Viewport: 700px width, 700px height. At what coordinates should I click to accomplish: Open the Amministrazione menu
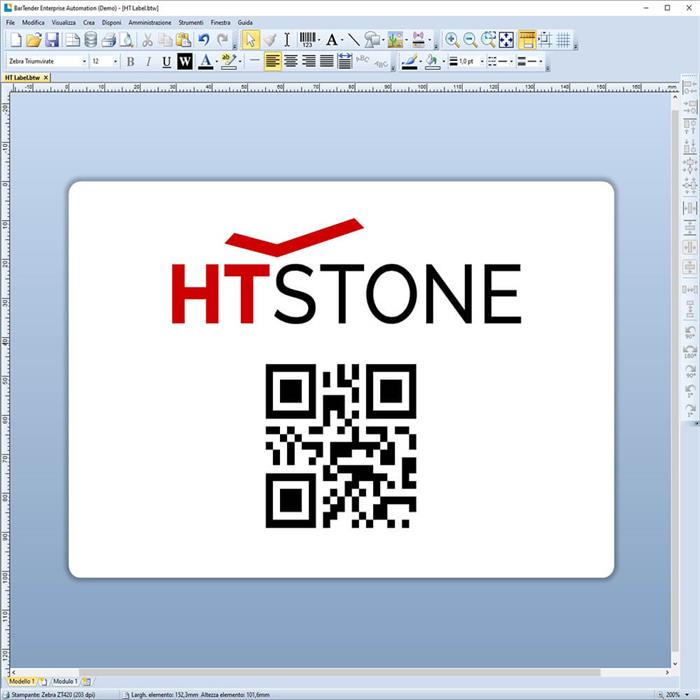pos(150,22)
